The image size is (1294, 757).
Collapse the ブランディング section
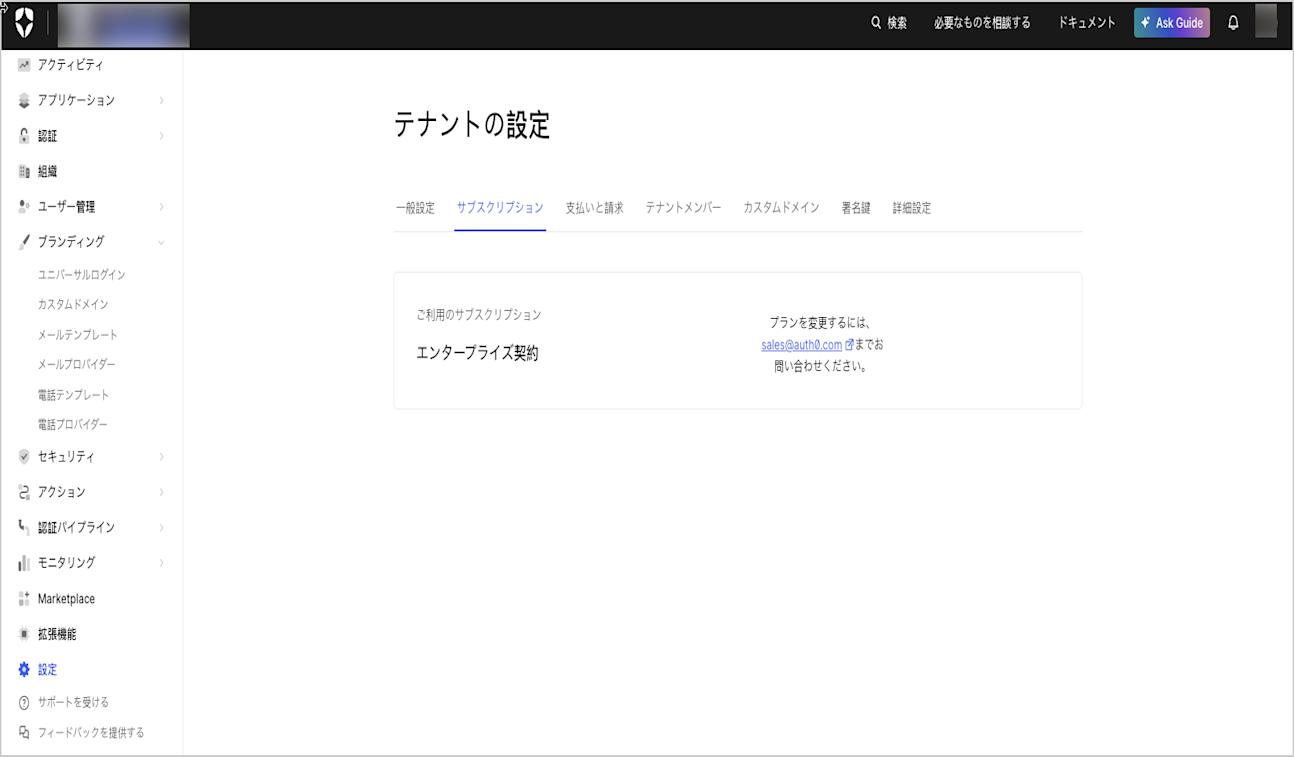[160, 241]
